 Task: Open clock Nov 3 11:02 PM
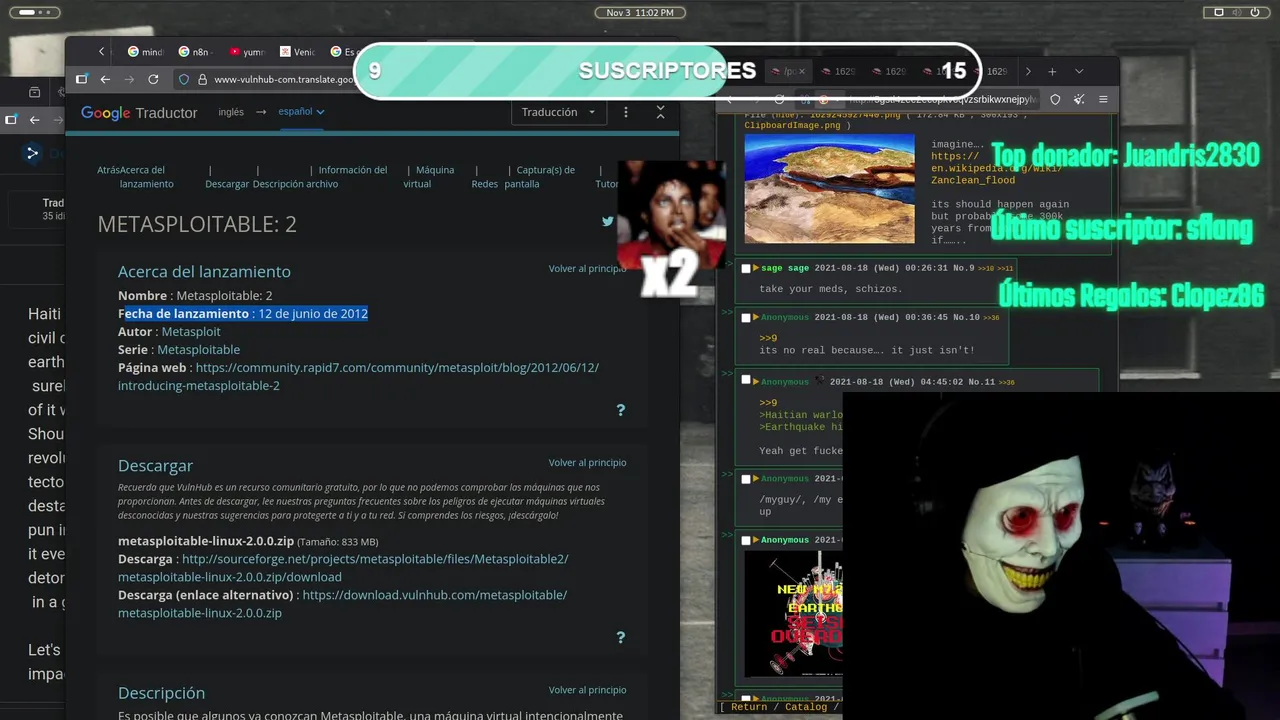tap(640, 12)
